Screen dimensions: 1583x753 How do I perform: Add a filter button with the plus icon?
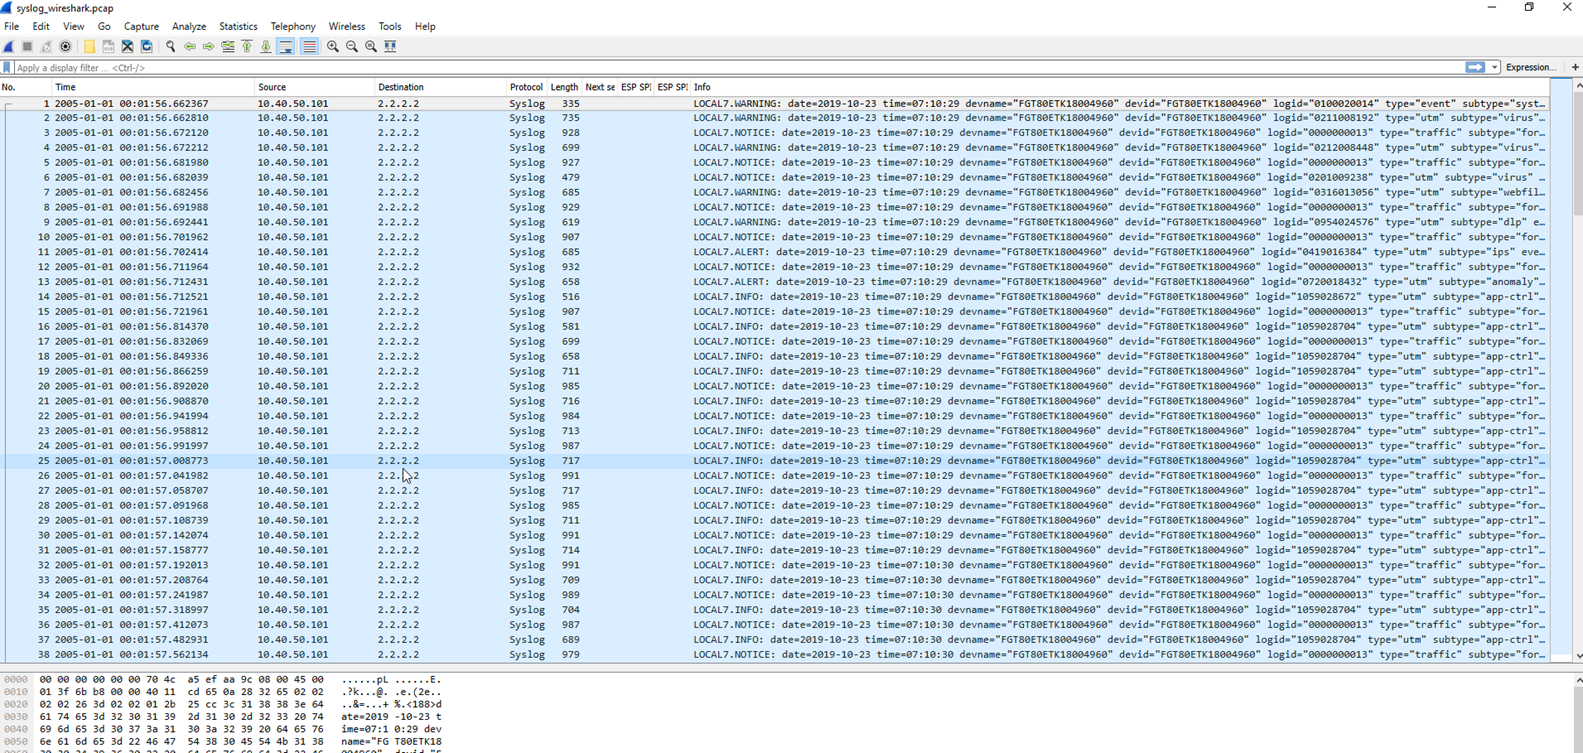pyautogui.click(x=1575, y=67)
